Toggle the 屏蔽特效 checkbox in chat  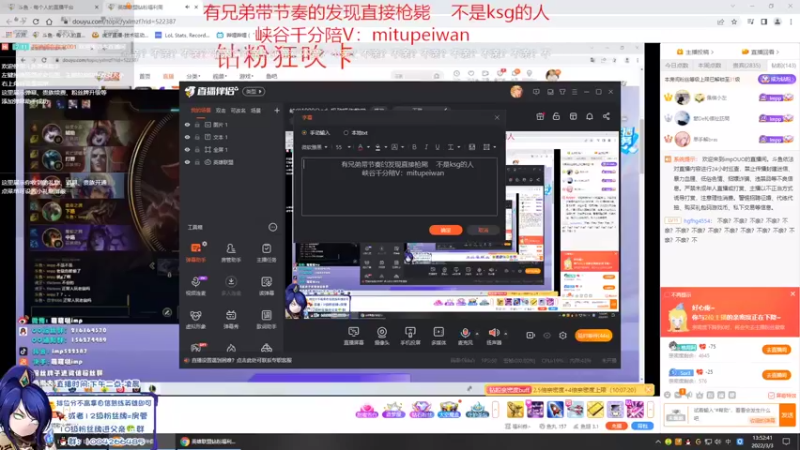tap(771, 395)
